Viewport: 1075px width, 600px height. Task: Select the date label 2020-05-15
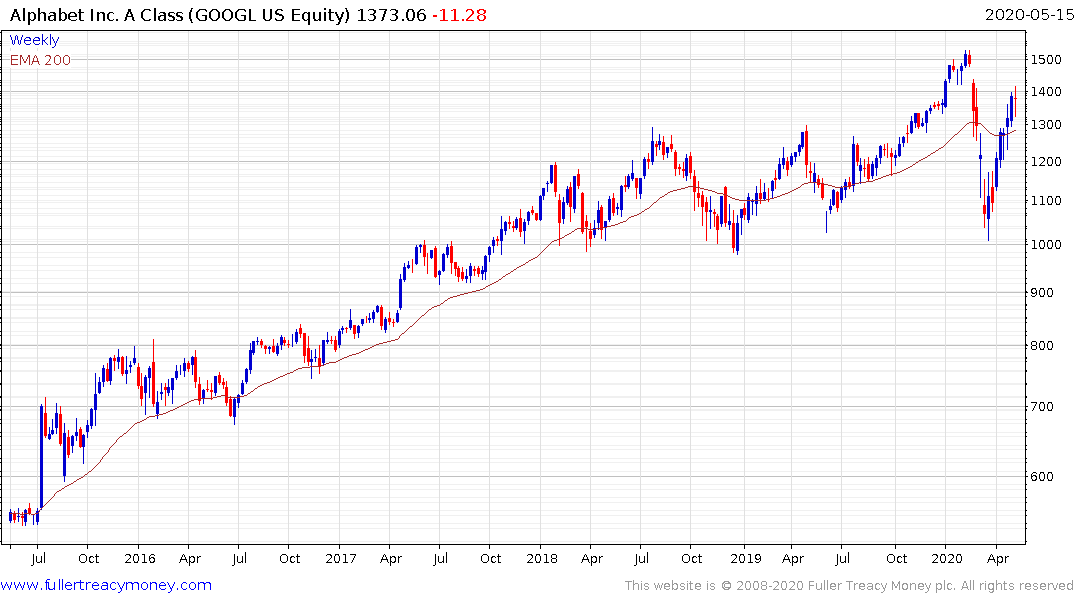1029,15
